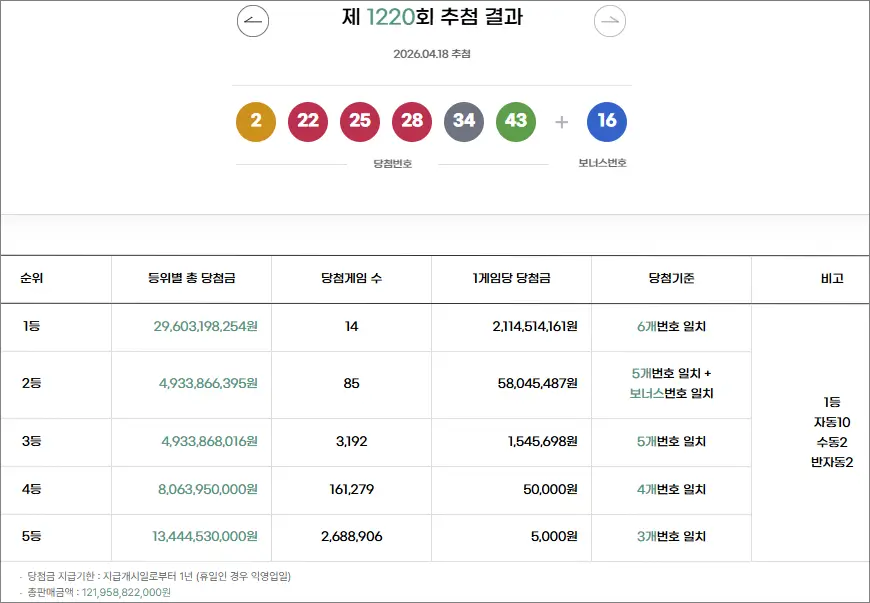
Task: Click 2nd prize total 4,933,866,395원
Action: pos(208,383)
